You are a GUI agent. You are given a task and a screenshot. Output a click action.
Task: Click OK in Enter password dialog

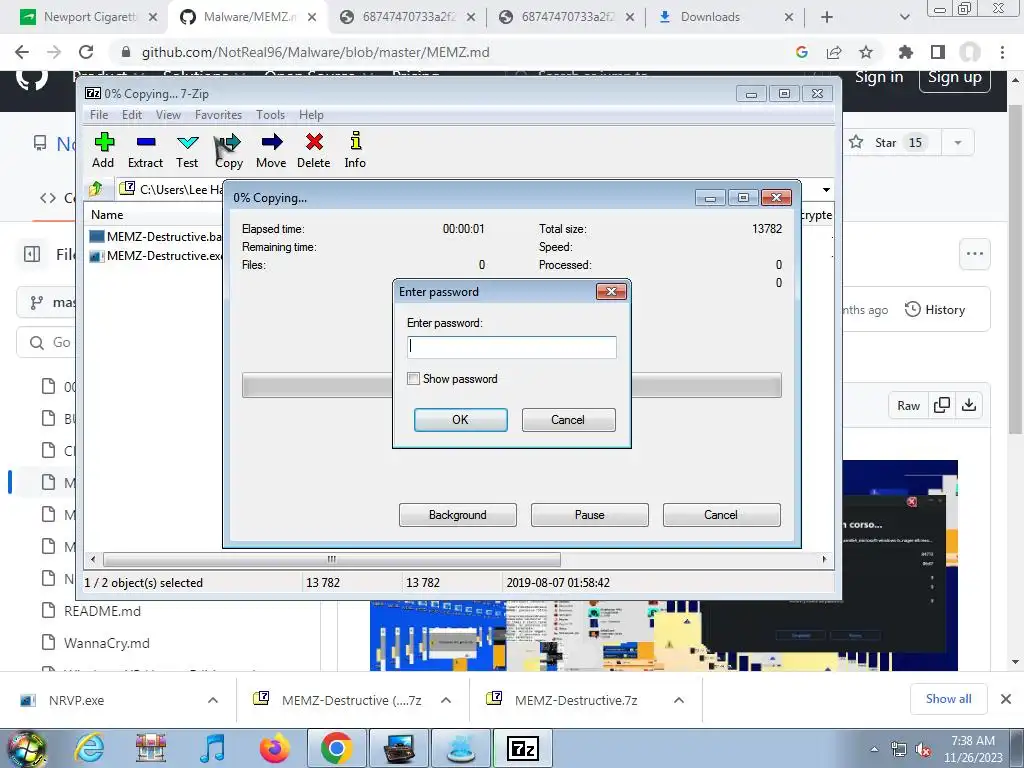460,420
